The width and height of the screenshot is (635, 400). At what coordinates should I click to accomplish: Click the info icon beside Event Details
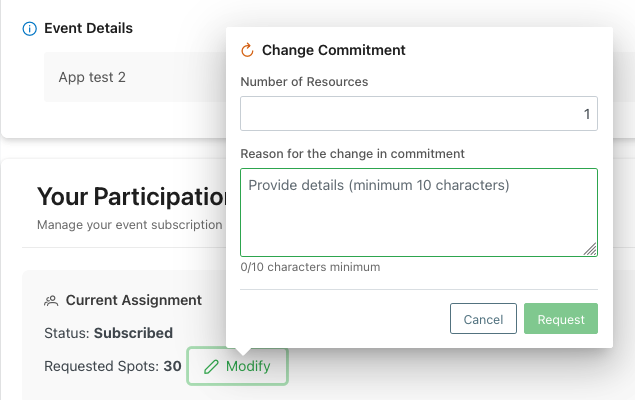point(30,29)
